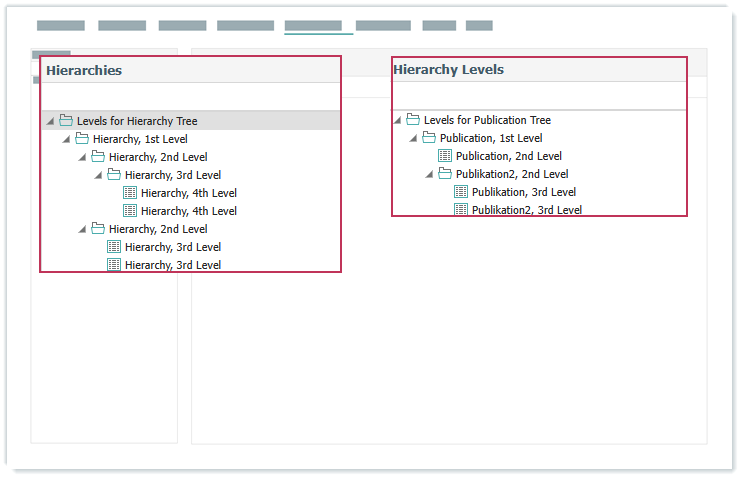Collapse the Hierarchy, 1st Level branch arrow

[66, 140]
